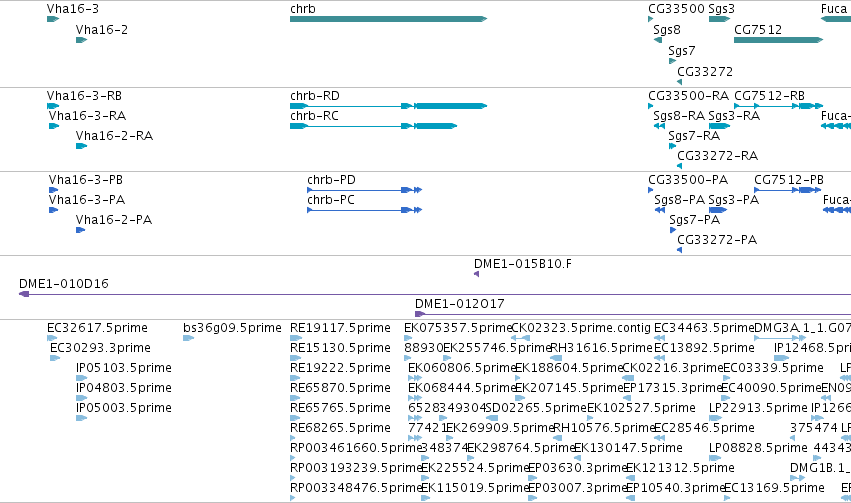This screenshot has width=851, height=503.
Task: Click the CG33500-PA protein arrow
Action: [650, 190]
